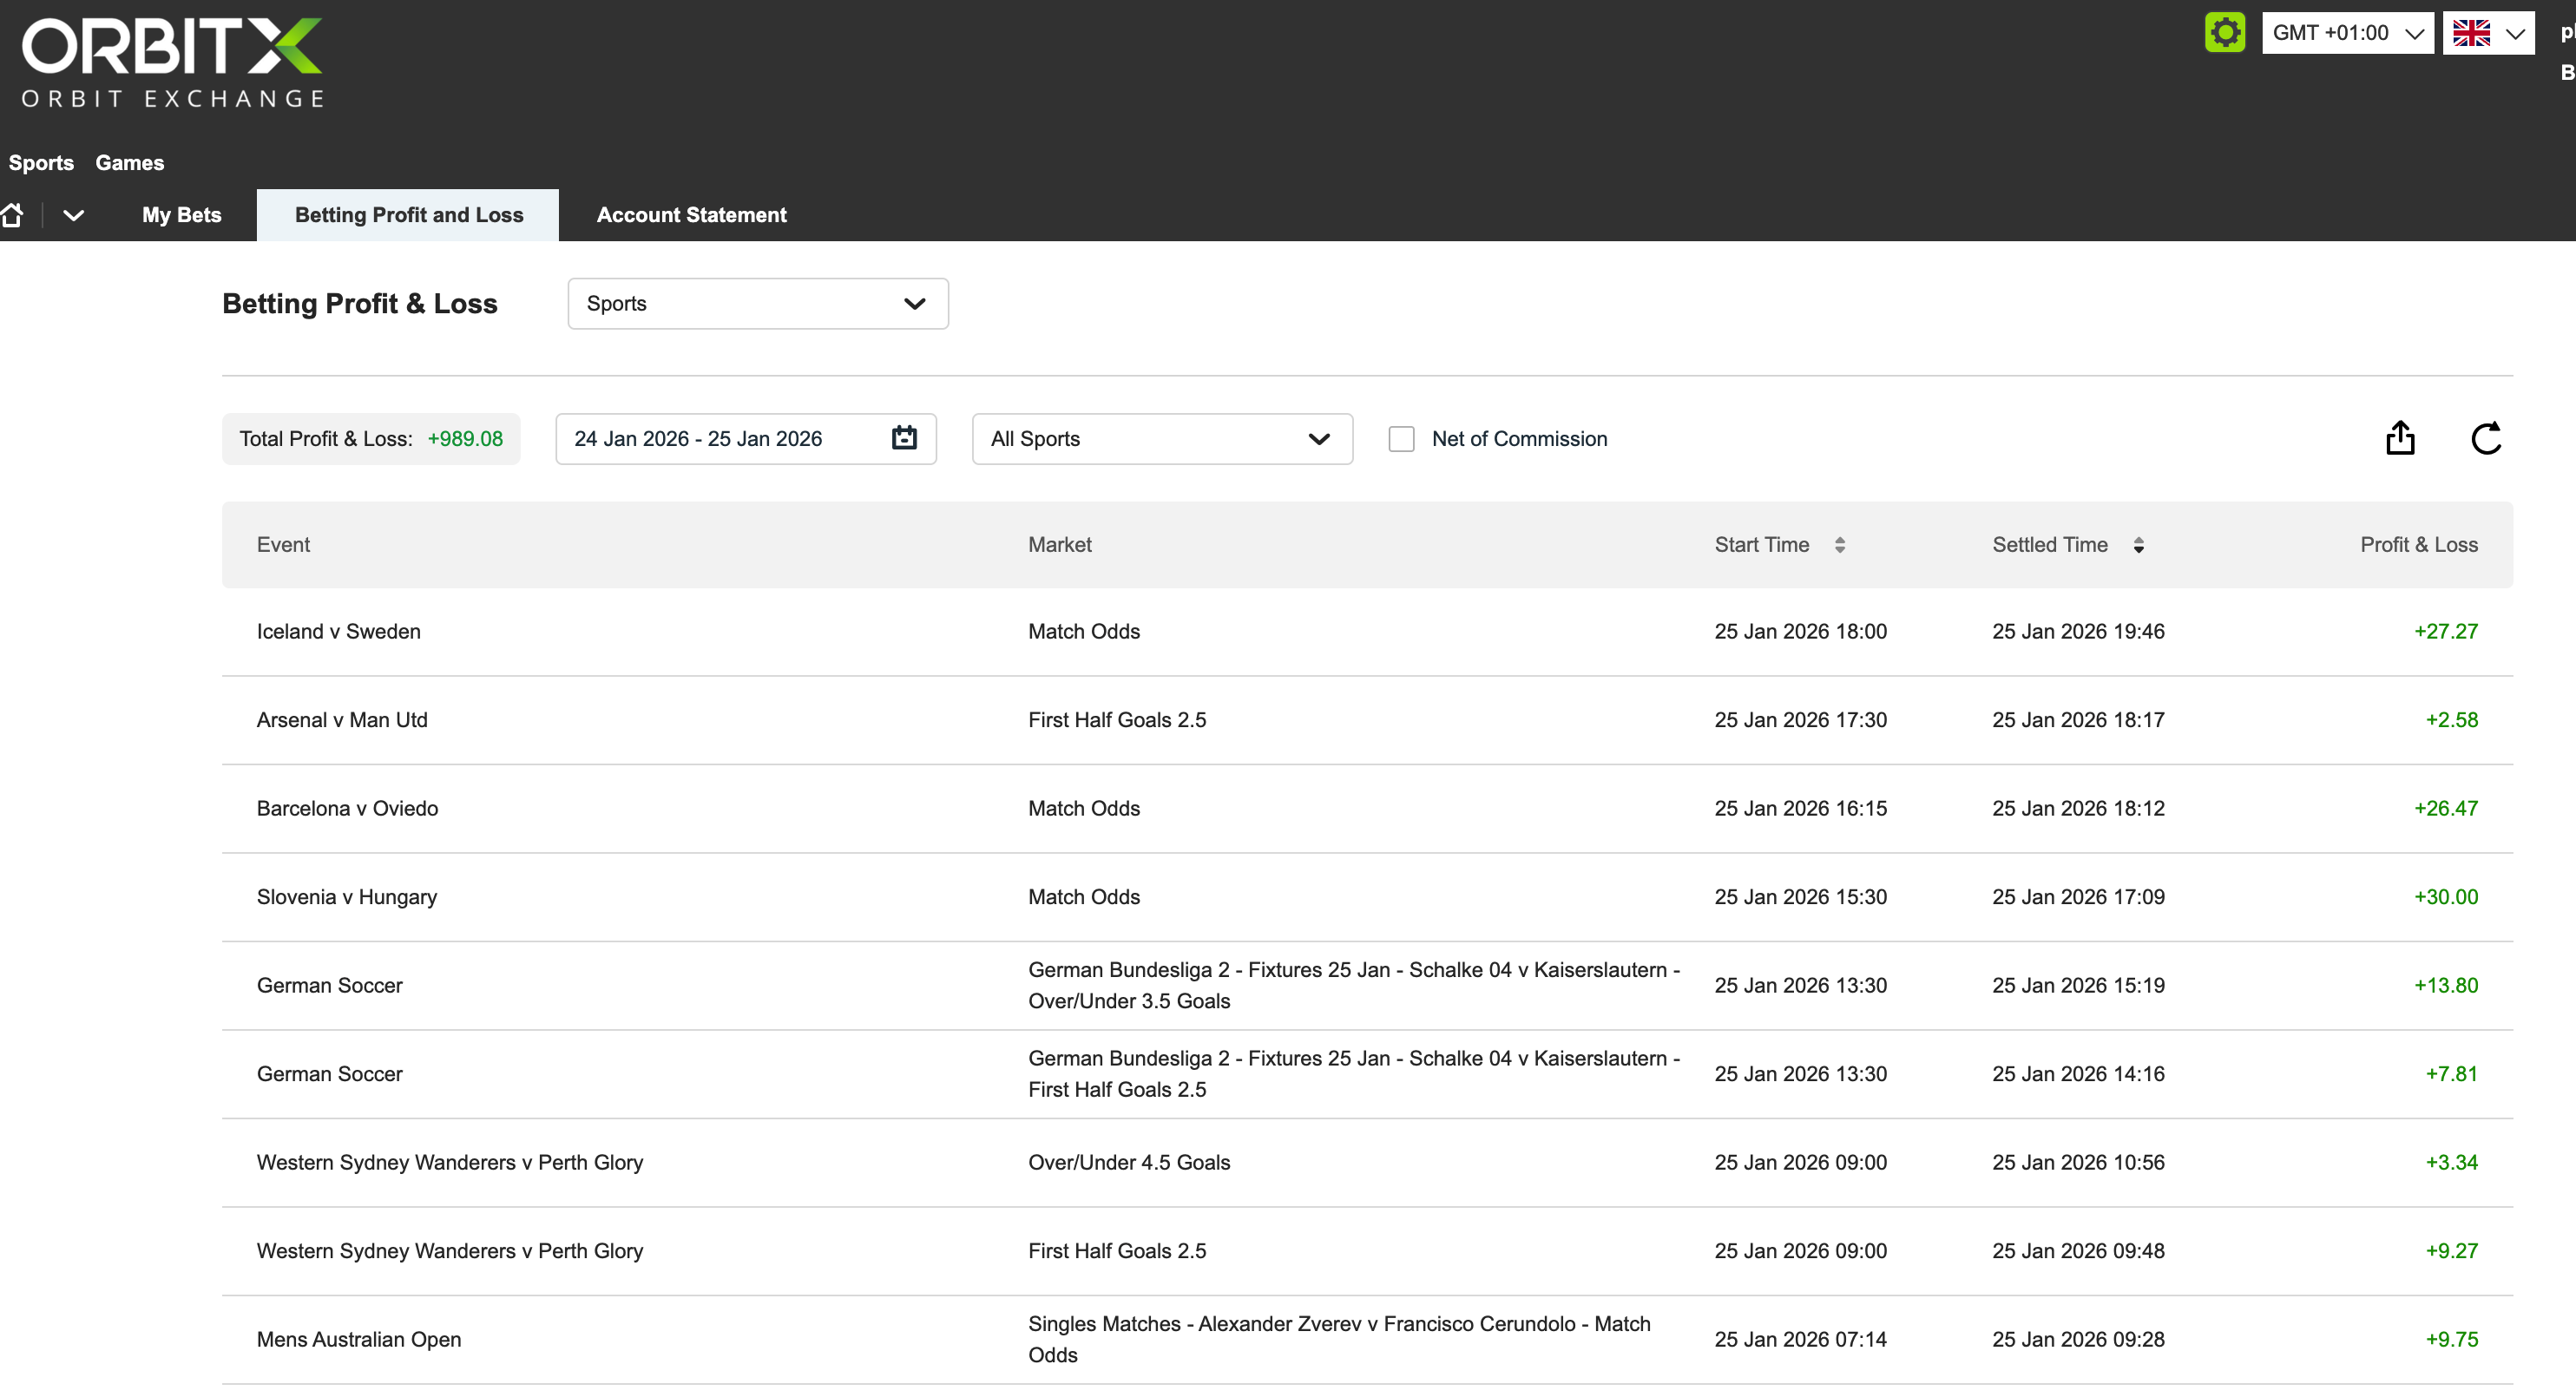Refresh the profit and loss table
2576x1397 pixels.
click(2486, 438)
